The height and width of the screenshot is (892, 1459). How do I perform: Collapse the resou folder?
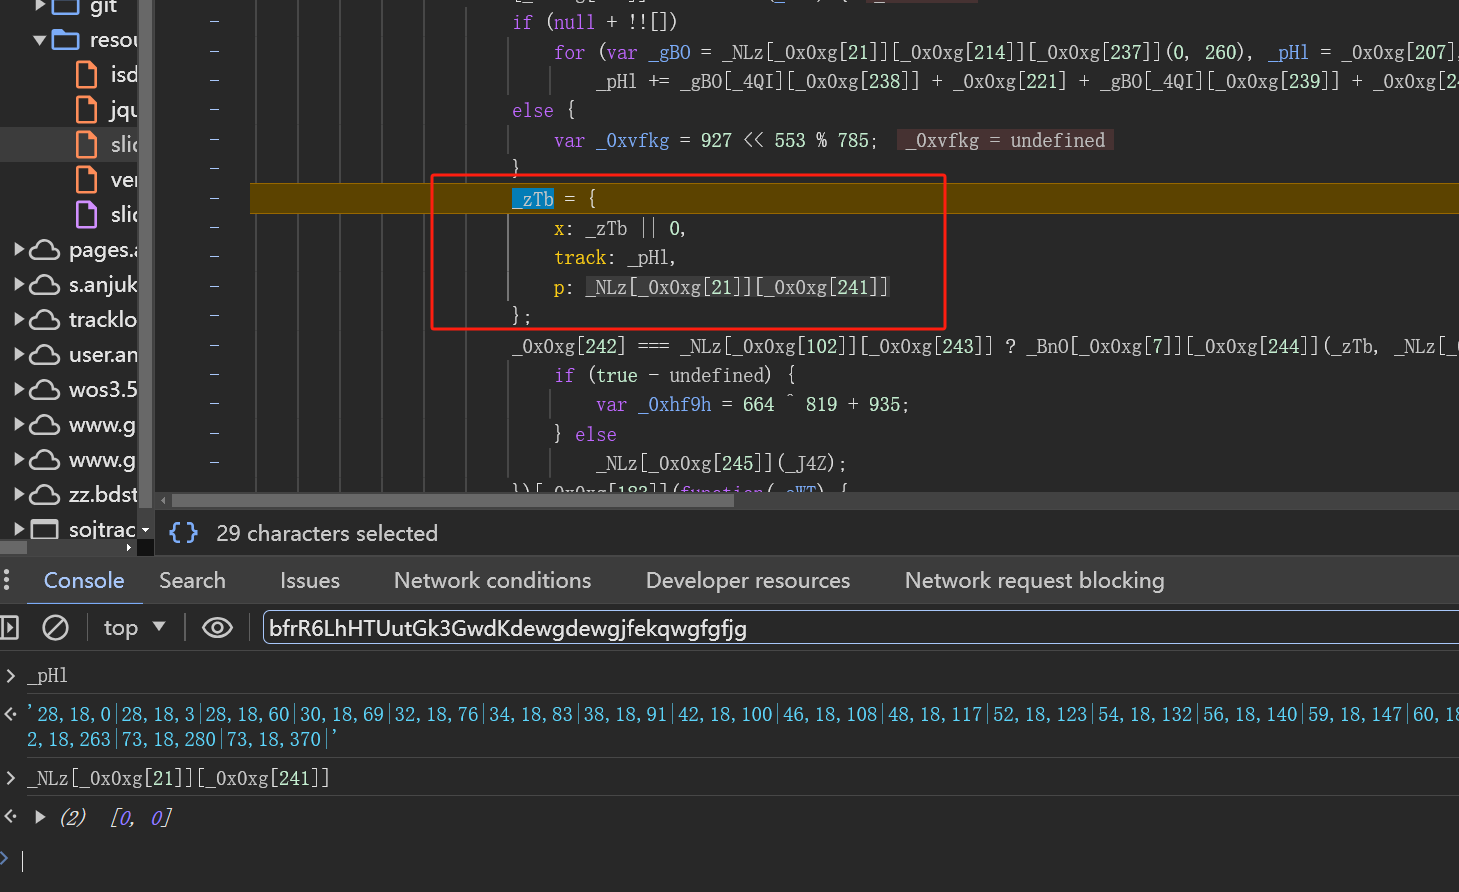click(39, 40)
